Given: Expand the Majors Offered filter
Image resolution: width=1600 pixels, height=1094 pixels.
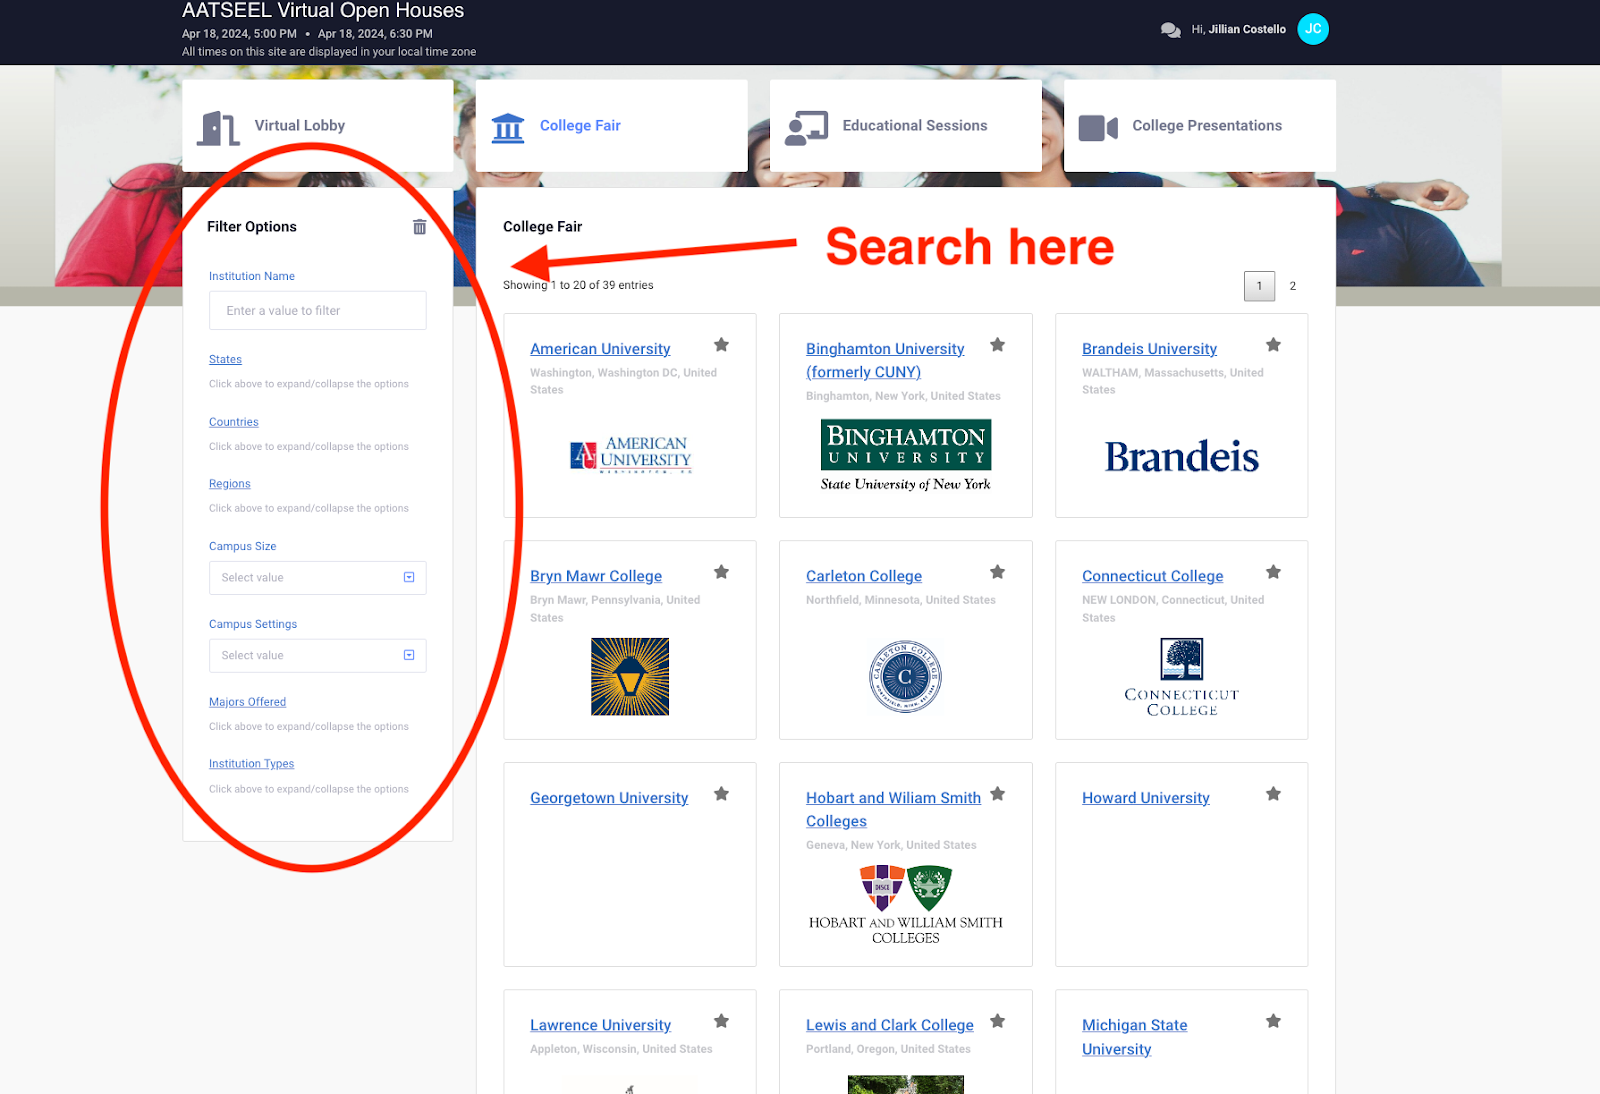Looking at the screenshot, I should click(x=247, y=702).
